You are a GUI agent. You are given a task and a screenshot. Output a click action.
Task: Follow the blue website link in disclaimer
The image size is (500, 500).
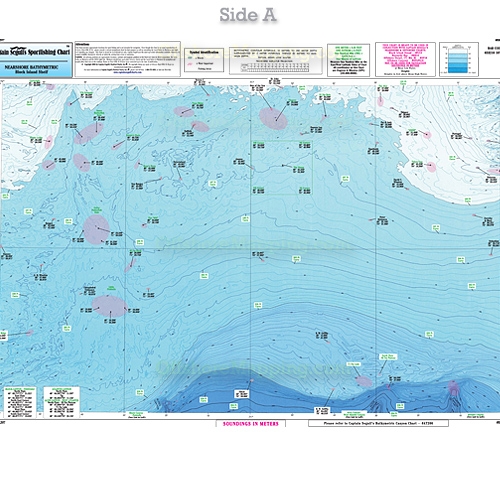click(x=128, y=72)
